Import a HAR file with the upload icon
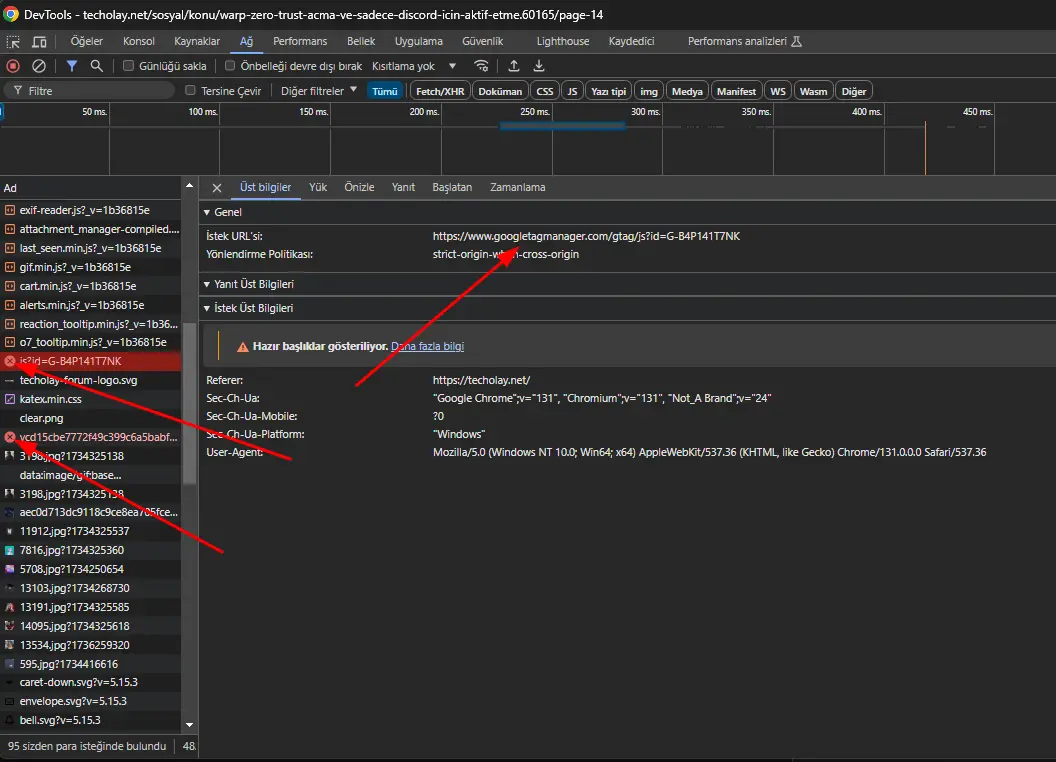The image size is (1056, 762). click(513, 66)
